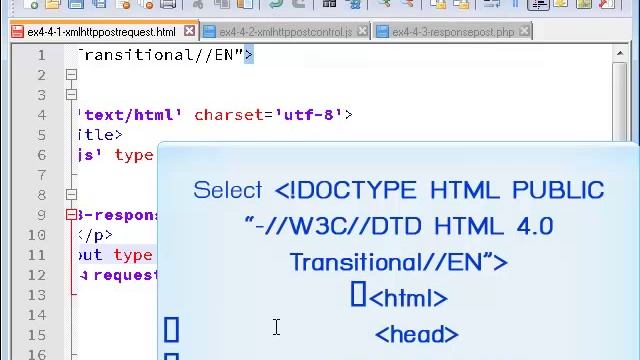Click the Close document toolbar icon
The image size is (640, 360).
[x=122, y=4]
